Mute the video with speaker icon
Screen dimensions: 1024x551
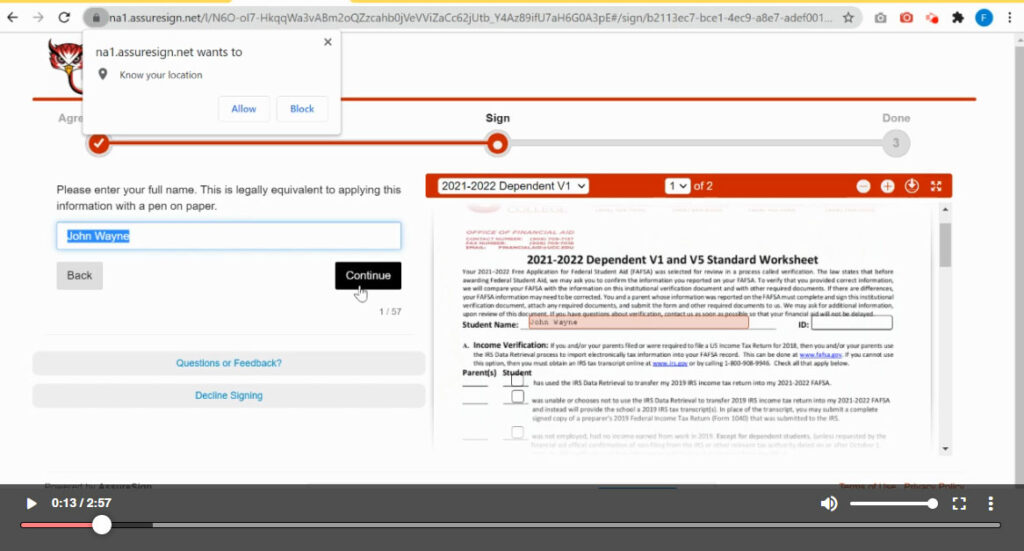pyautogui.click(x=829, y=503)
